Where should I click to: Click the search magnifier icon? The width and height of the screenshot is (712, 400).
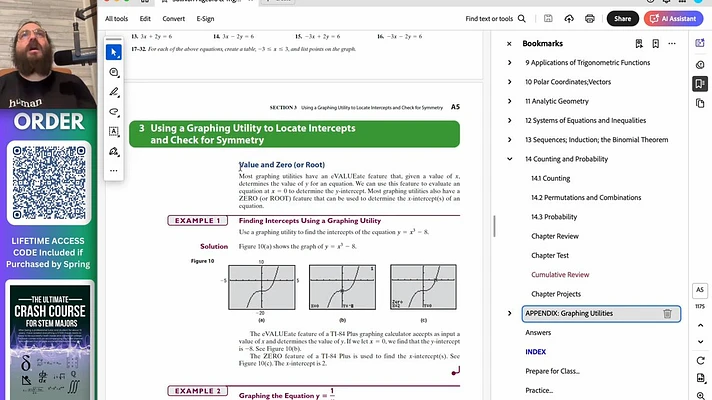522,19
